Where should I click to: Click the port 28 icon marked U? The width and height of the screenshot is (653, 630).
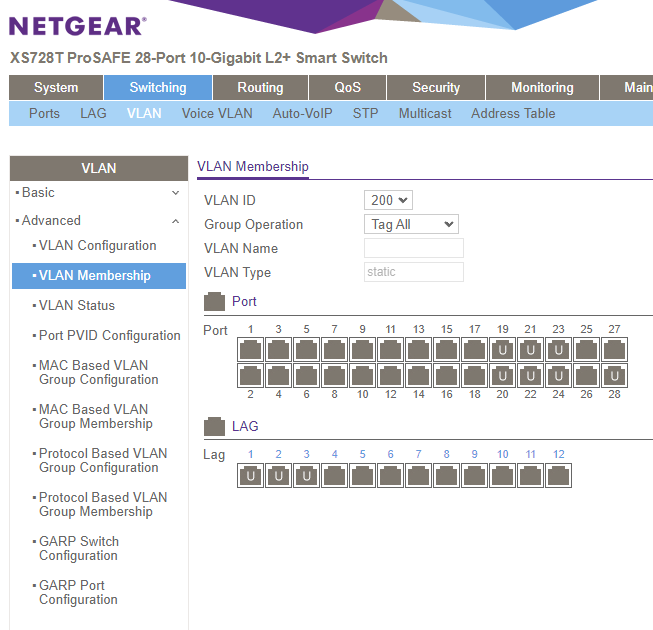pos(615,376)
